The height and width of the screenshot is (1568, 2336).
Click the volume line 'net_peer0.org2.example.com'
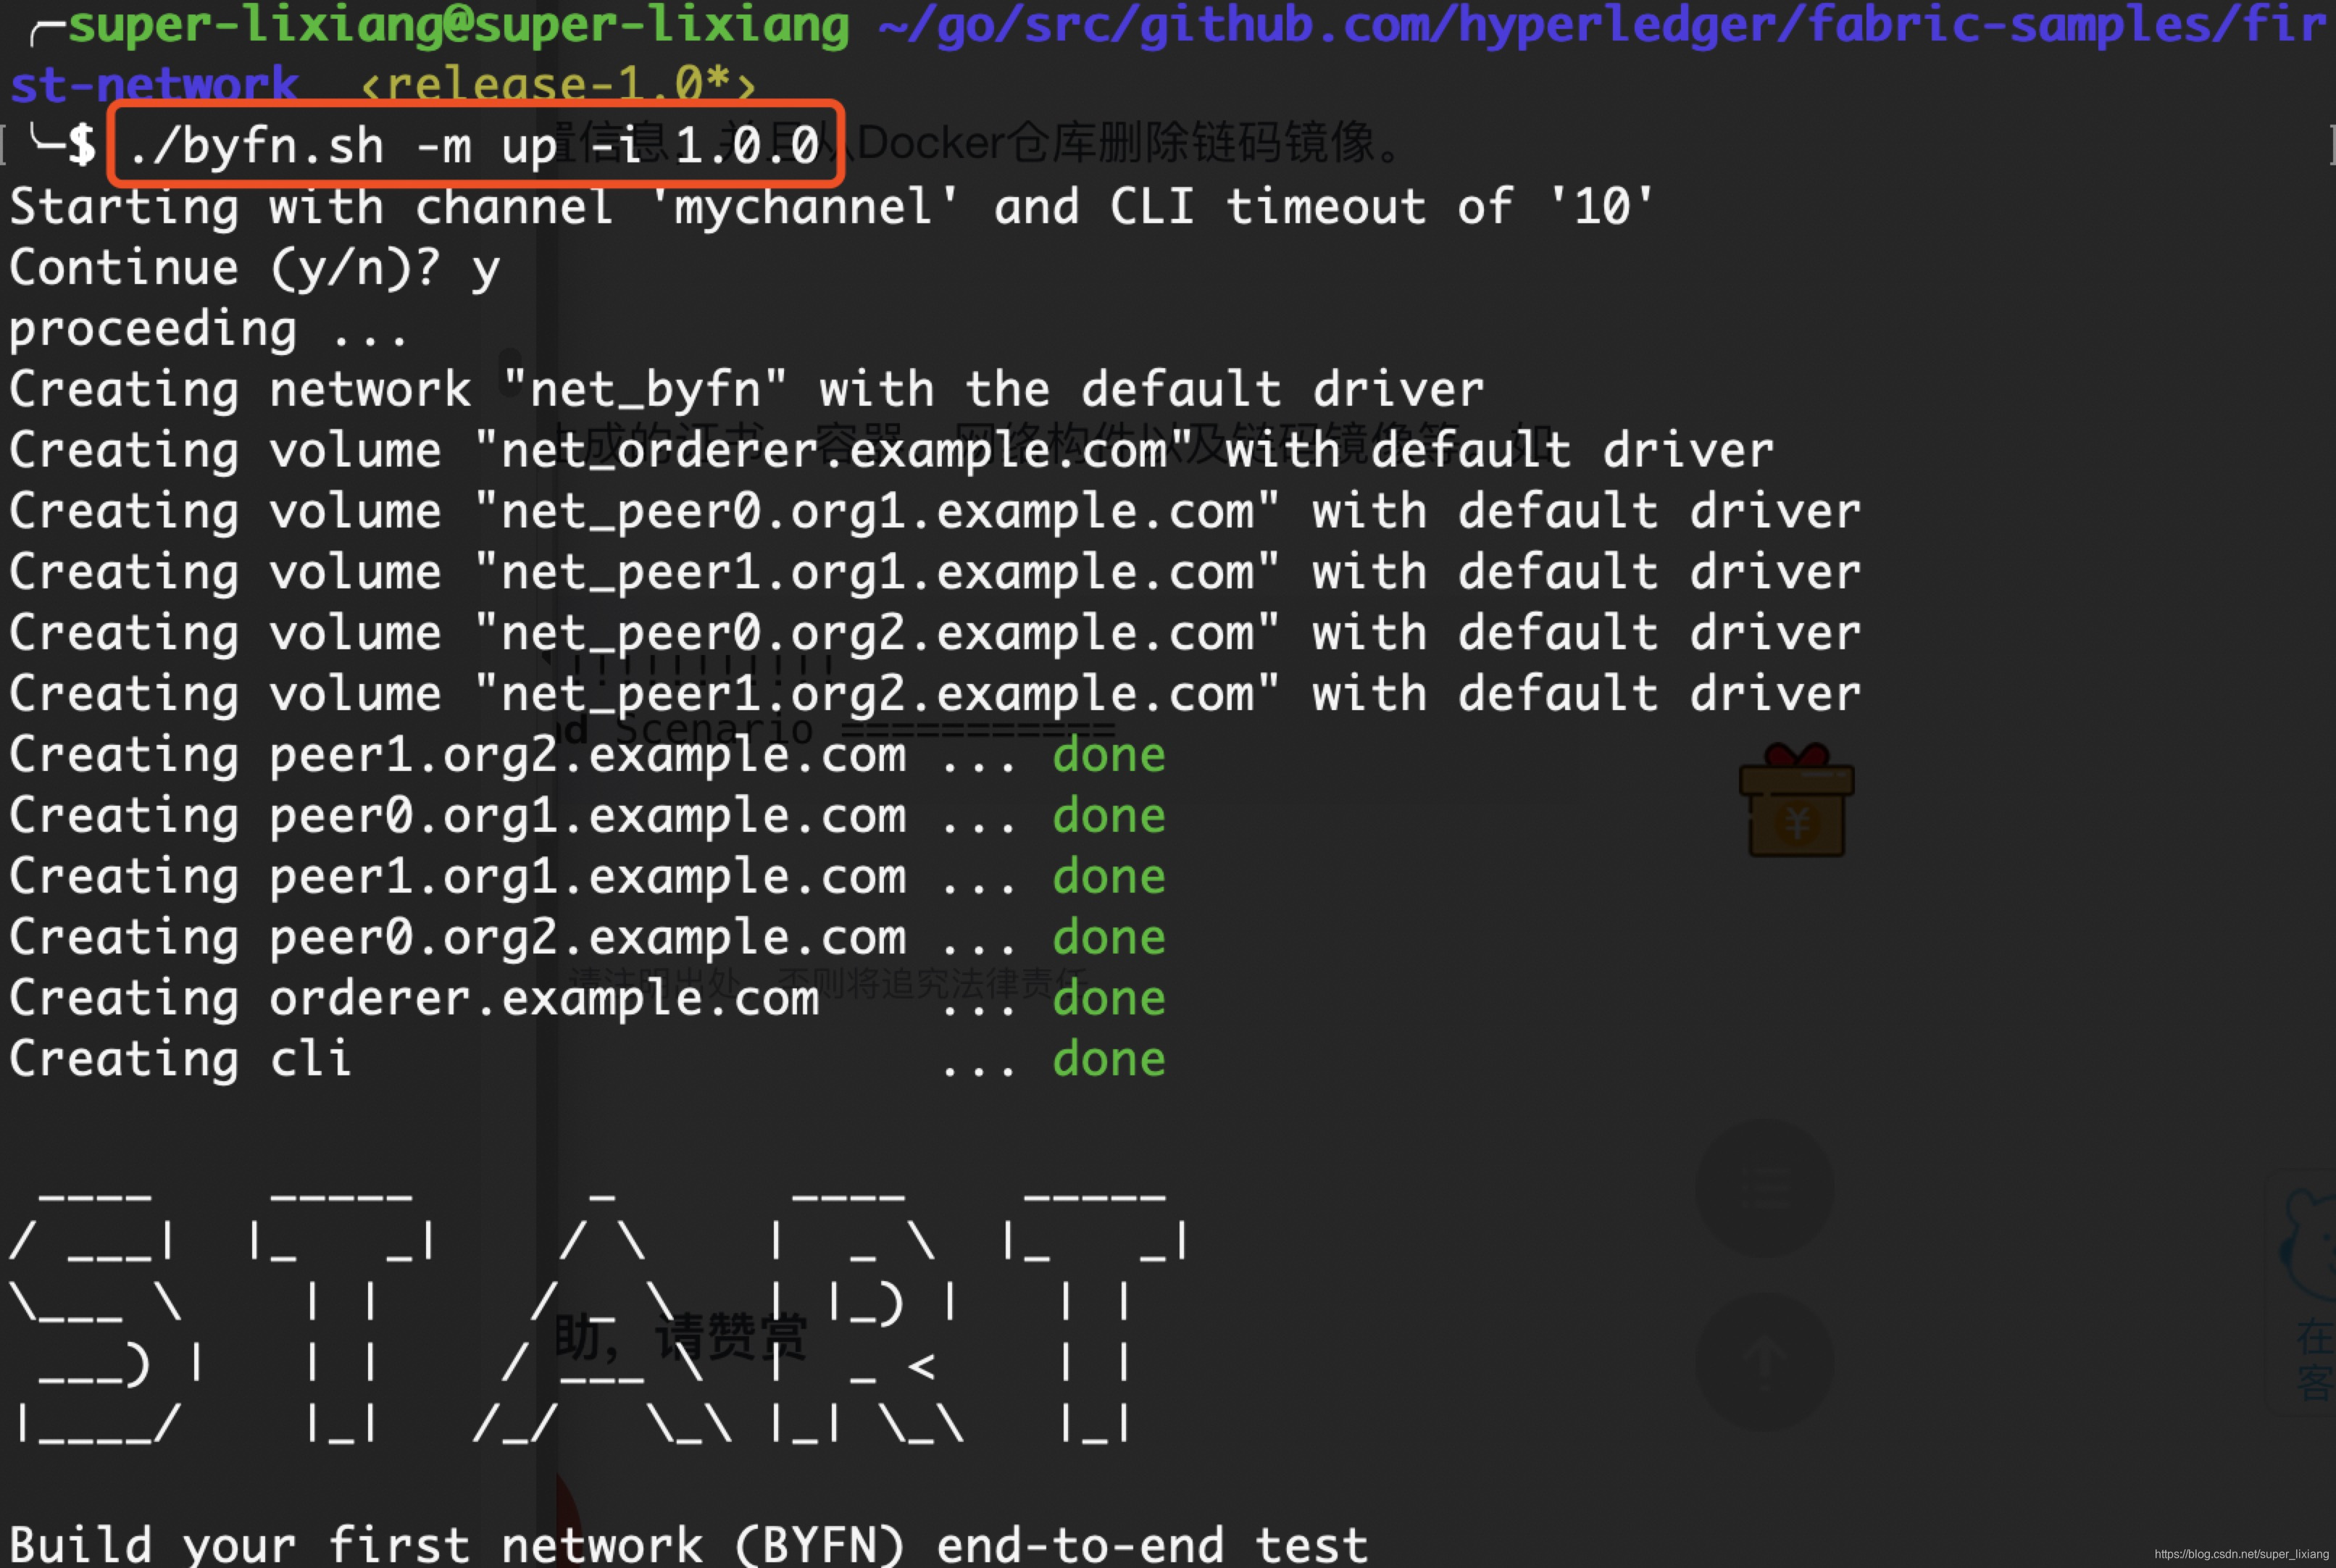point(935,634)
